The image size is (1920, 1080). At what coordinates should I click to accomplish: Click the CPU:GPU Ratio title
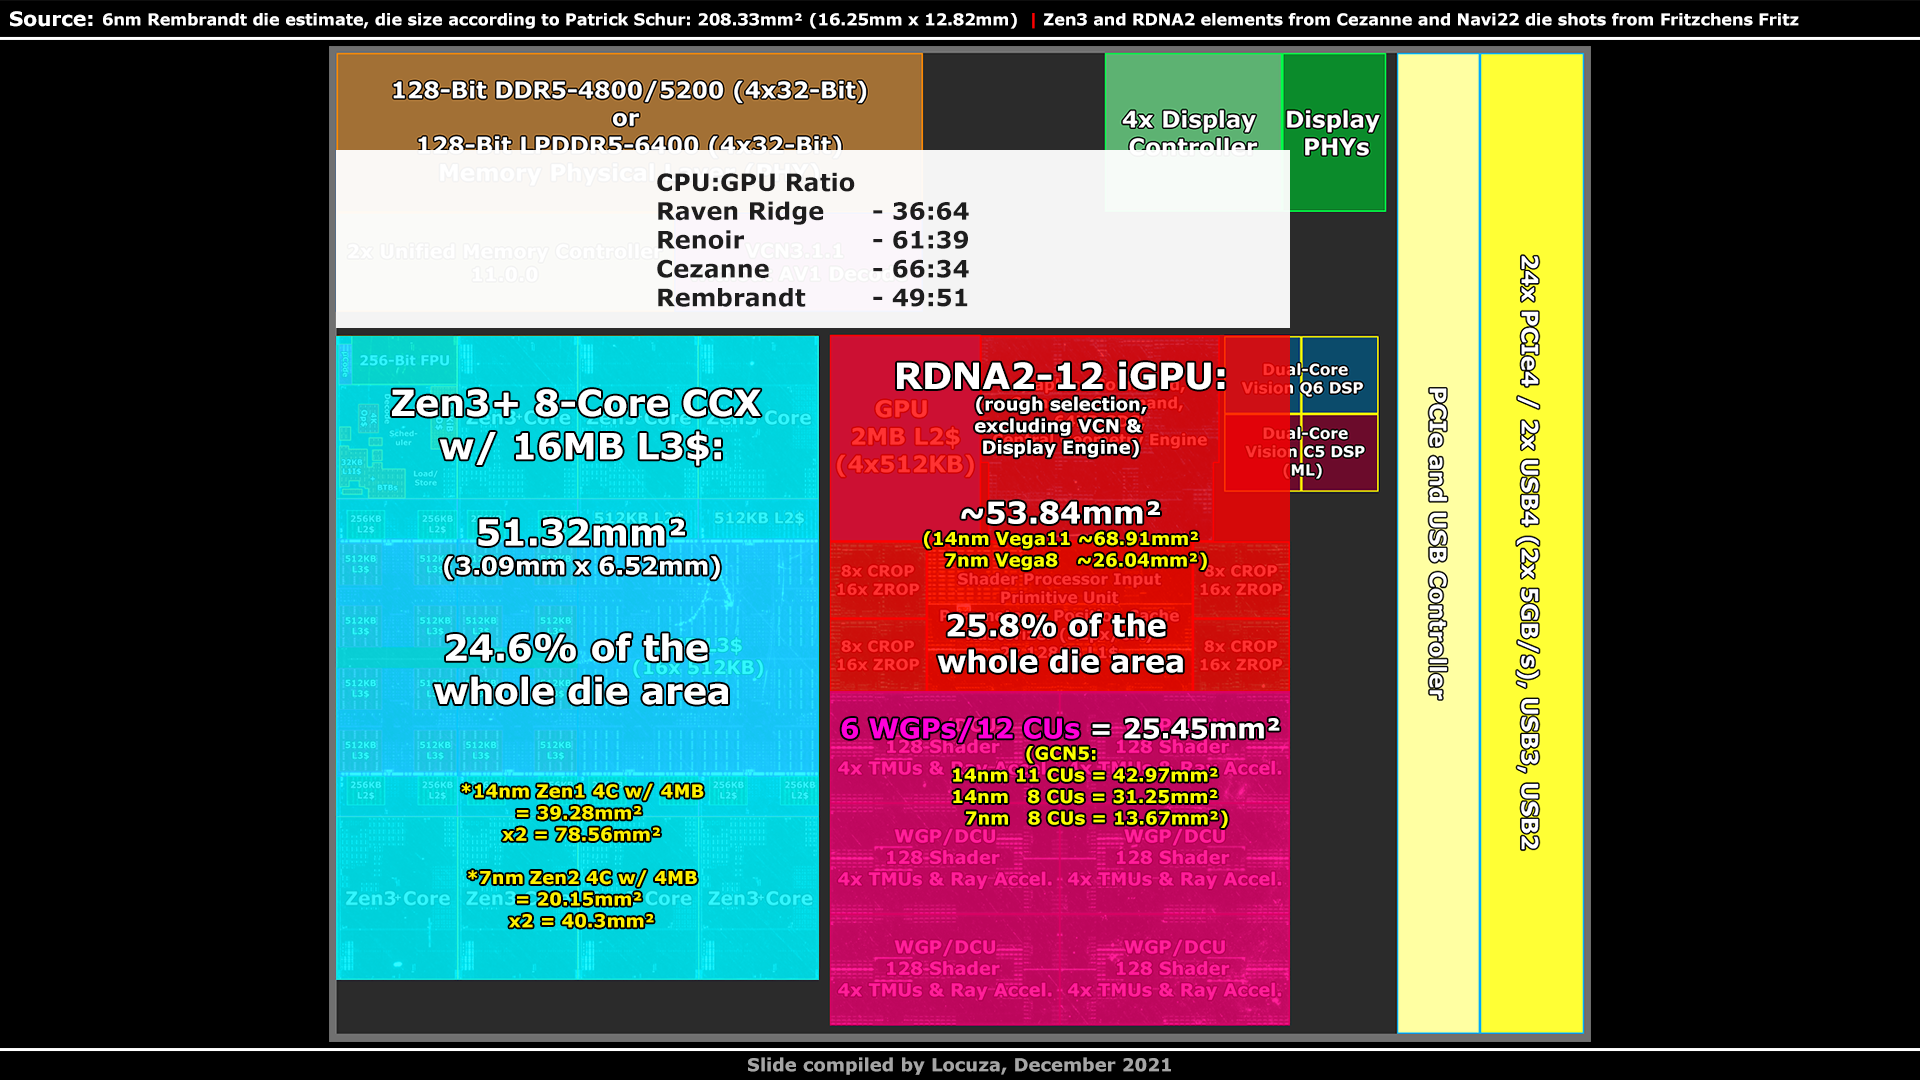click(755, 183)
